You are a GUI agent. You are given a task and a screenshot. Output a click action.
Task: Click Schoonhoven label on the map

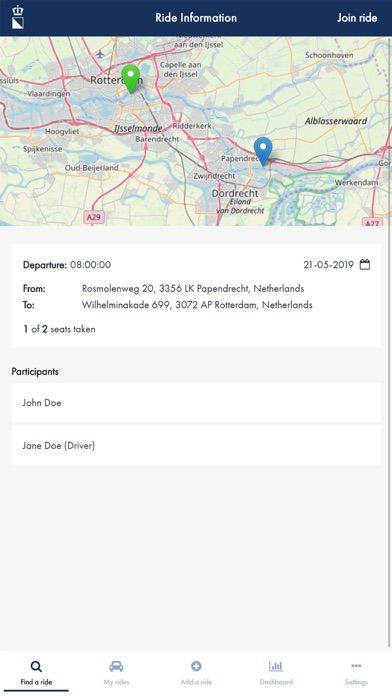pyautogui.click(x=329, y=55)
